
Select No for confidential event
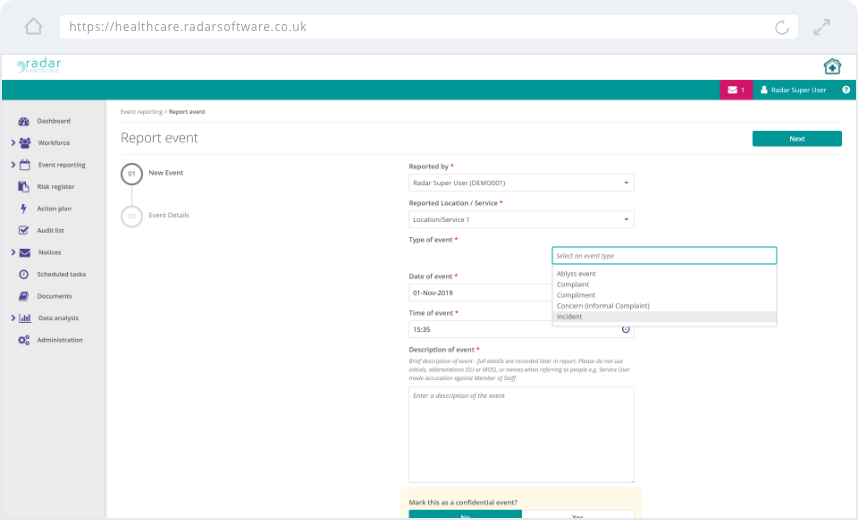click(x=465, y=515)
